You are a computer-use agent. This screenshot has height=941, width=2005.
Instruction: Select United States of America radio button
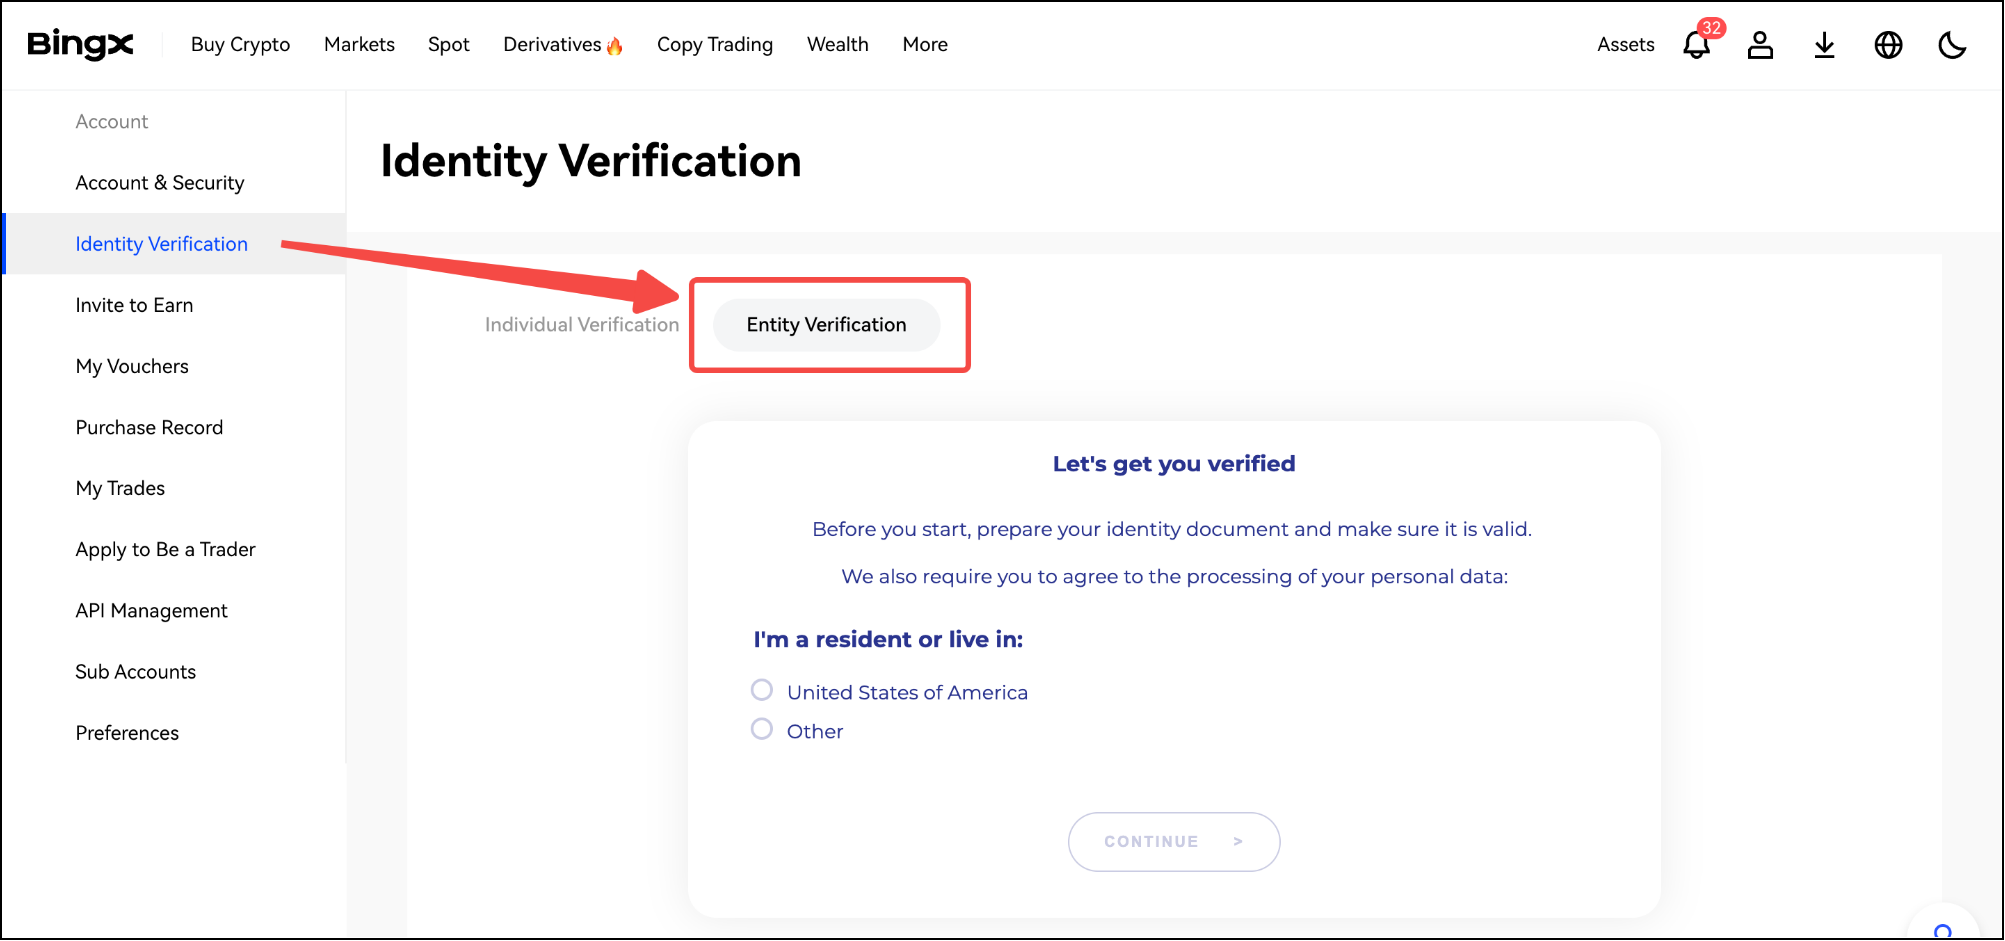point(762,690)
